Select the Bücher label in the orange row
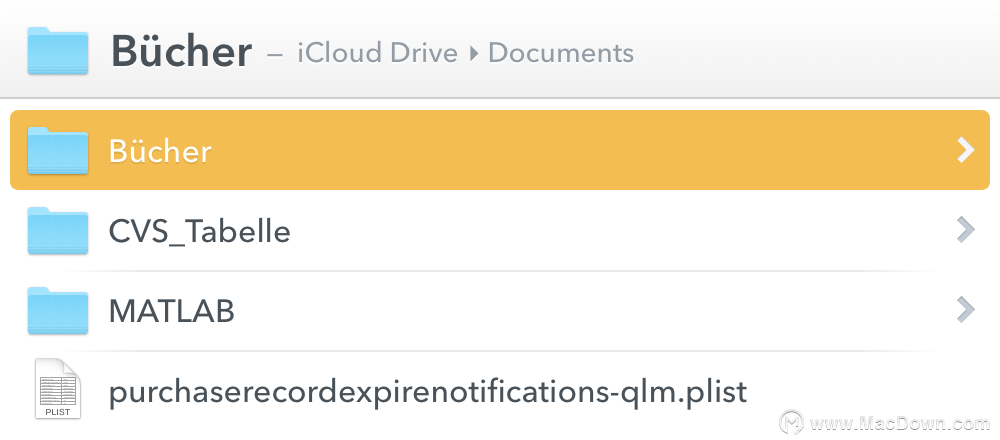Image resolution: width=1000 pixels, height=440 pixels. coord(160,151)
